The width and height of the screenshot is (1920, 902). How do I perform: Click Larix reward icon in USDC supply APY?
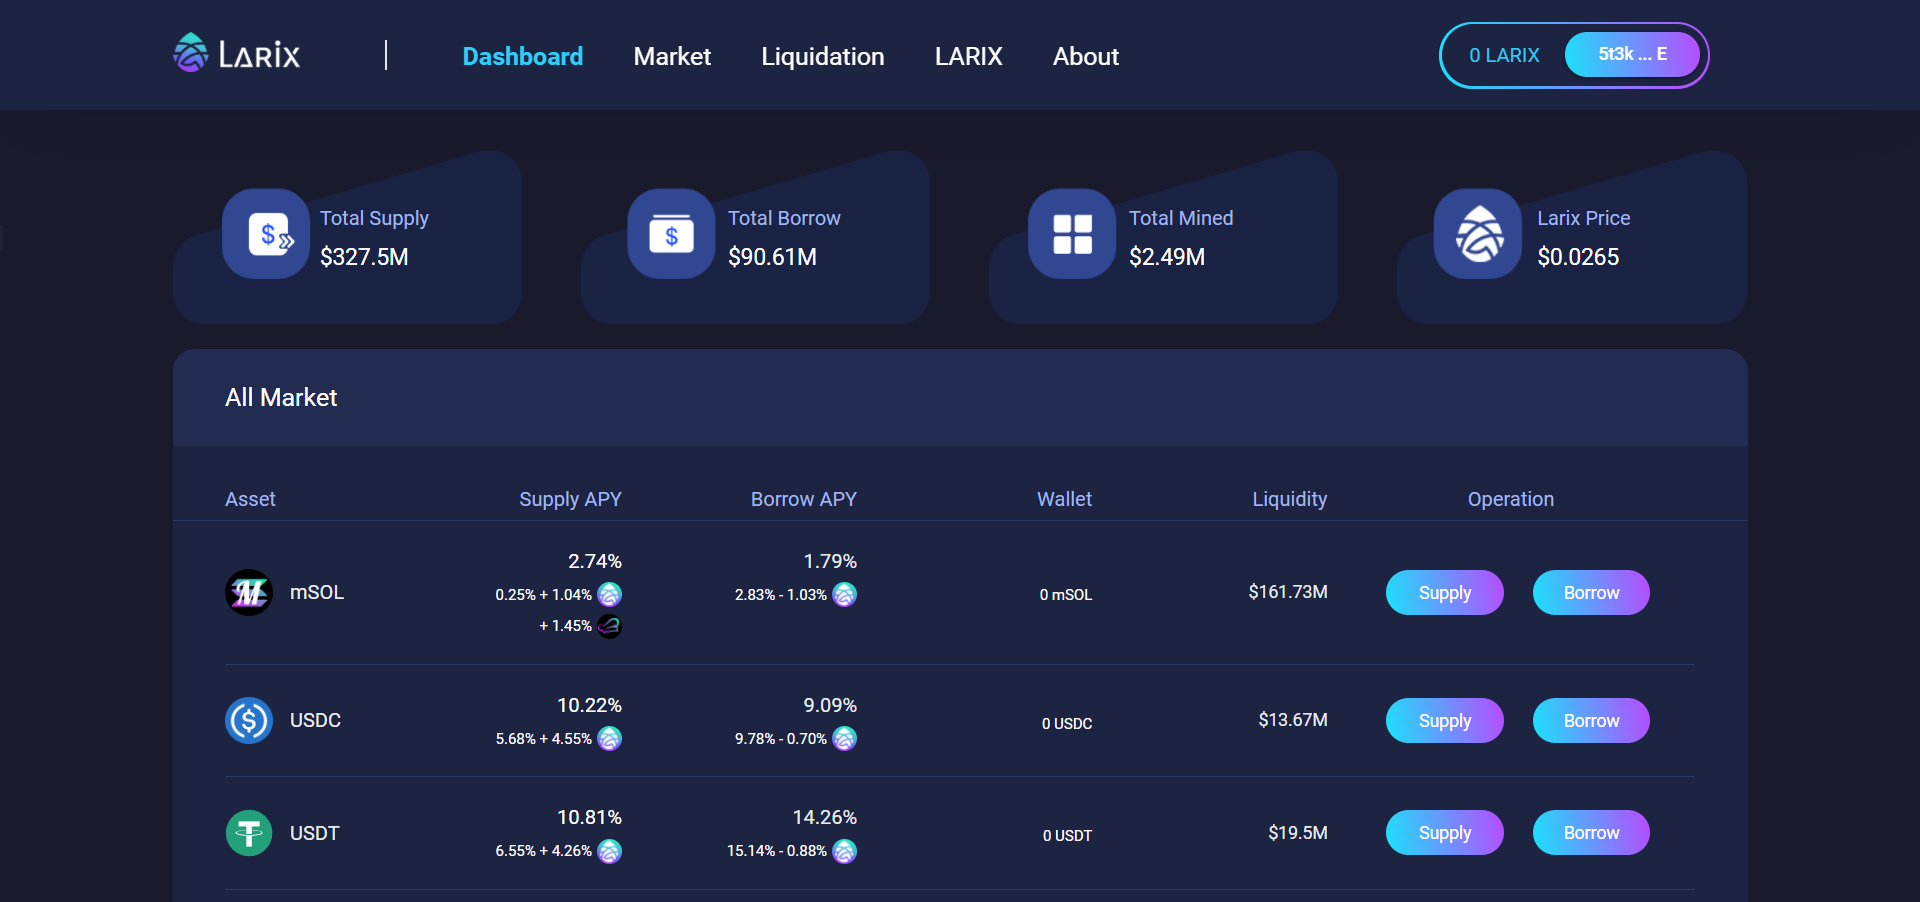coord(609,738)
